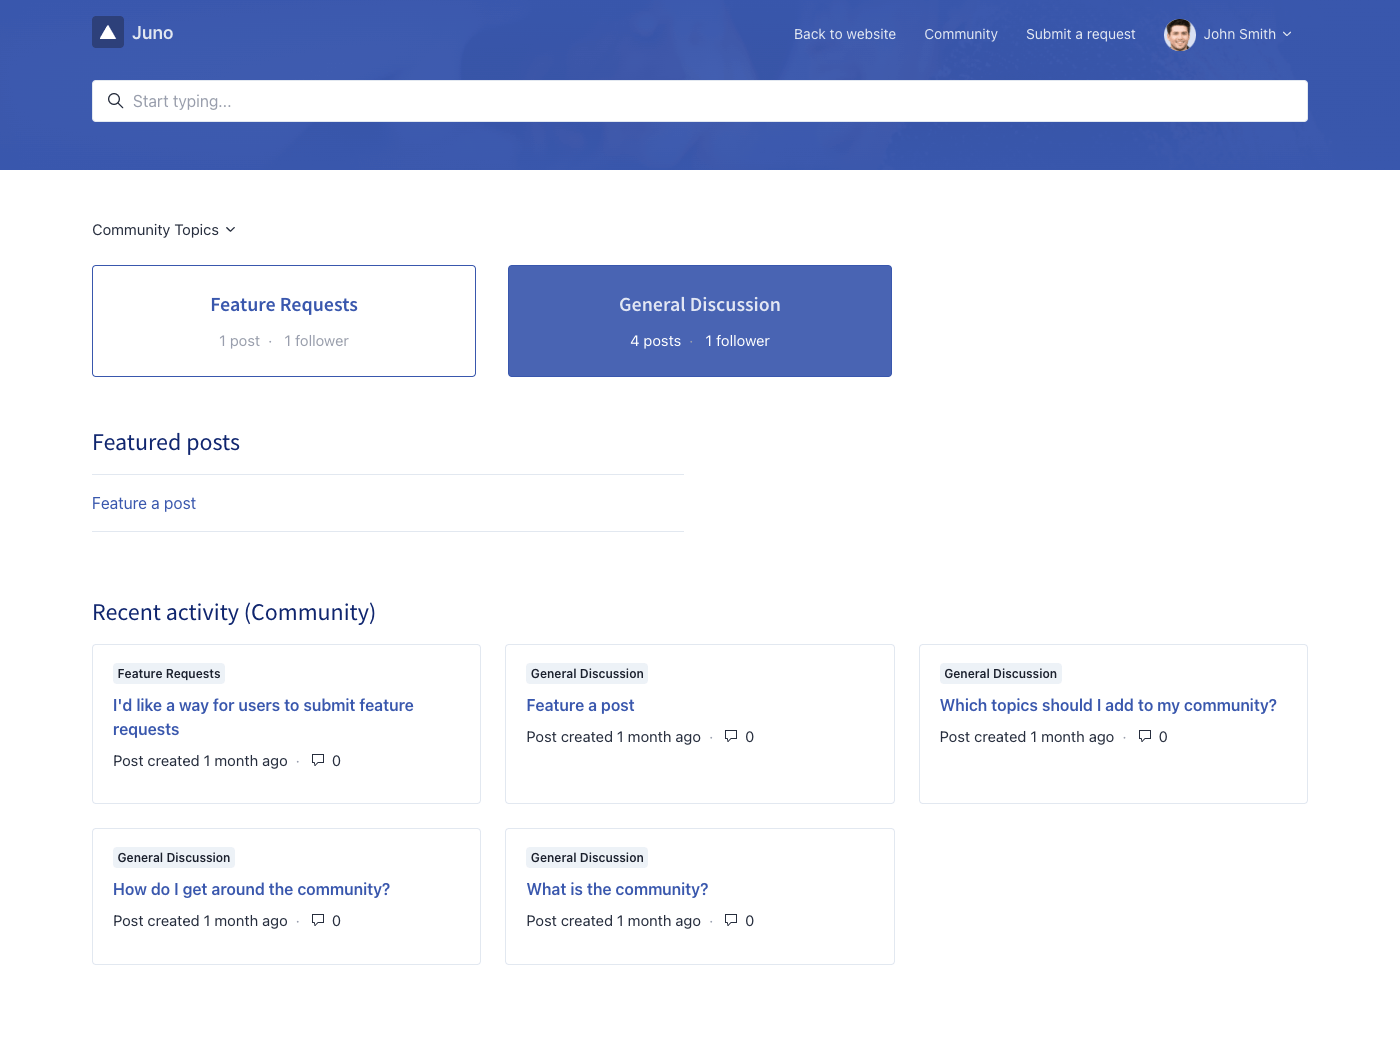Focus the 'Start typing...' search field
The height and width of the screenshot is (1040, 1400).
(x=700, y=101)
